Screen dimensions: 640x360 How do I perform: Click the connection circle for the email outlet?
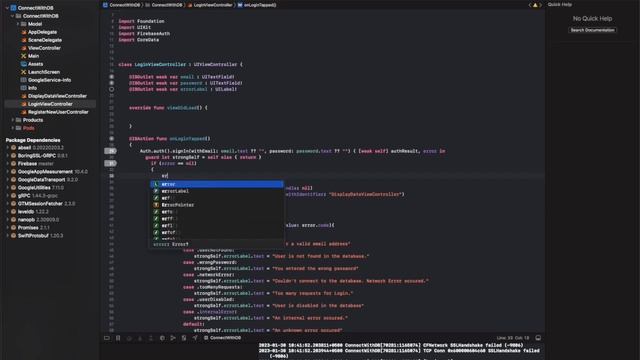click(111, 77)
